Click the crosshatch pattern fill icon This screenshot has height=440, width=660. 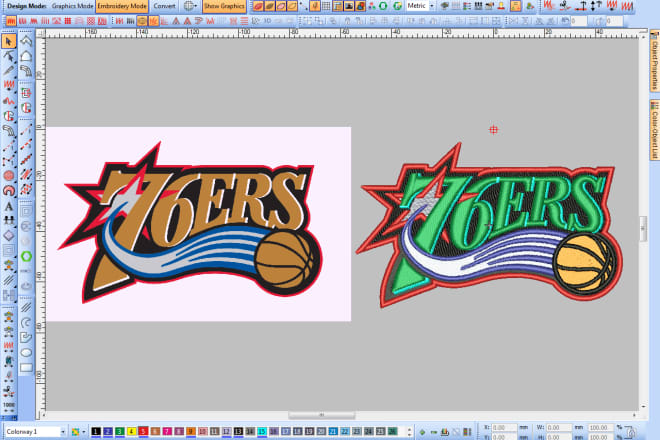(x=90, y=21)
